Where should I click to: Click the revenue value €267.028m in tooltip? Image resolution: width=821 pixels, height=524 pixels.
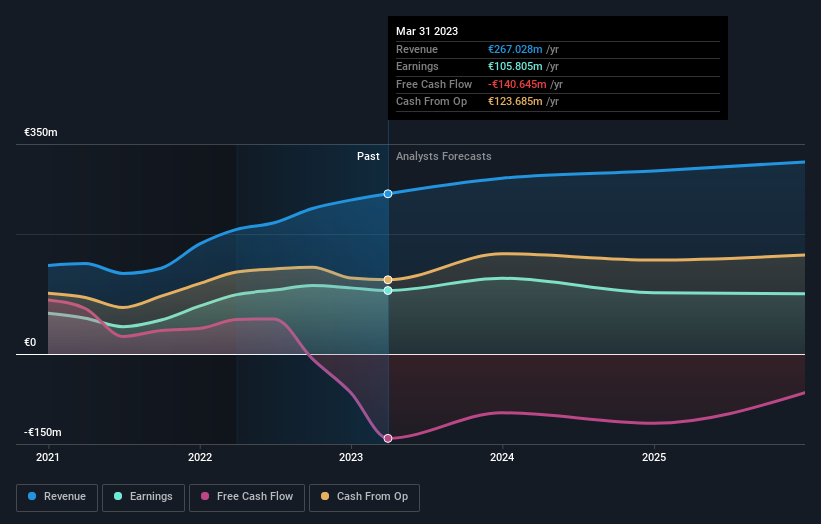[x=515, y=49]
